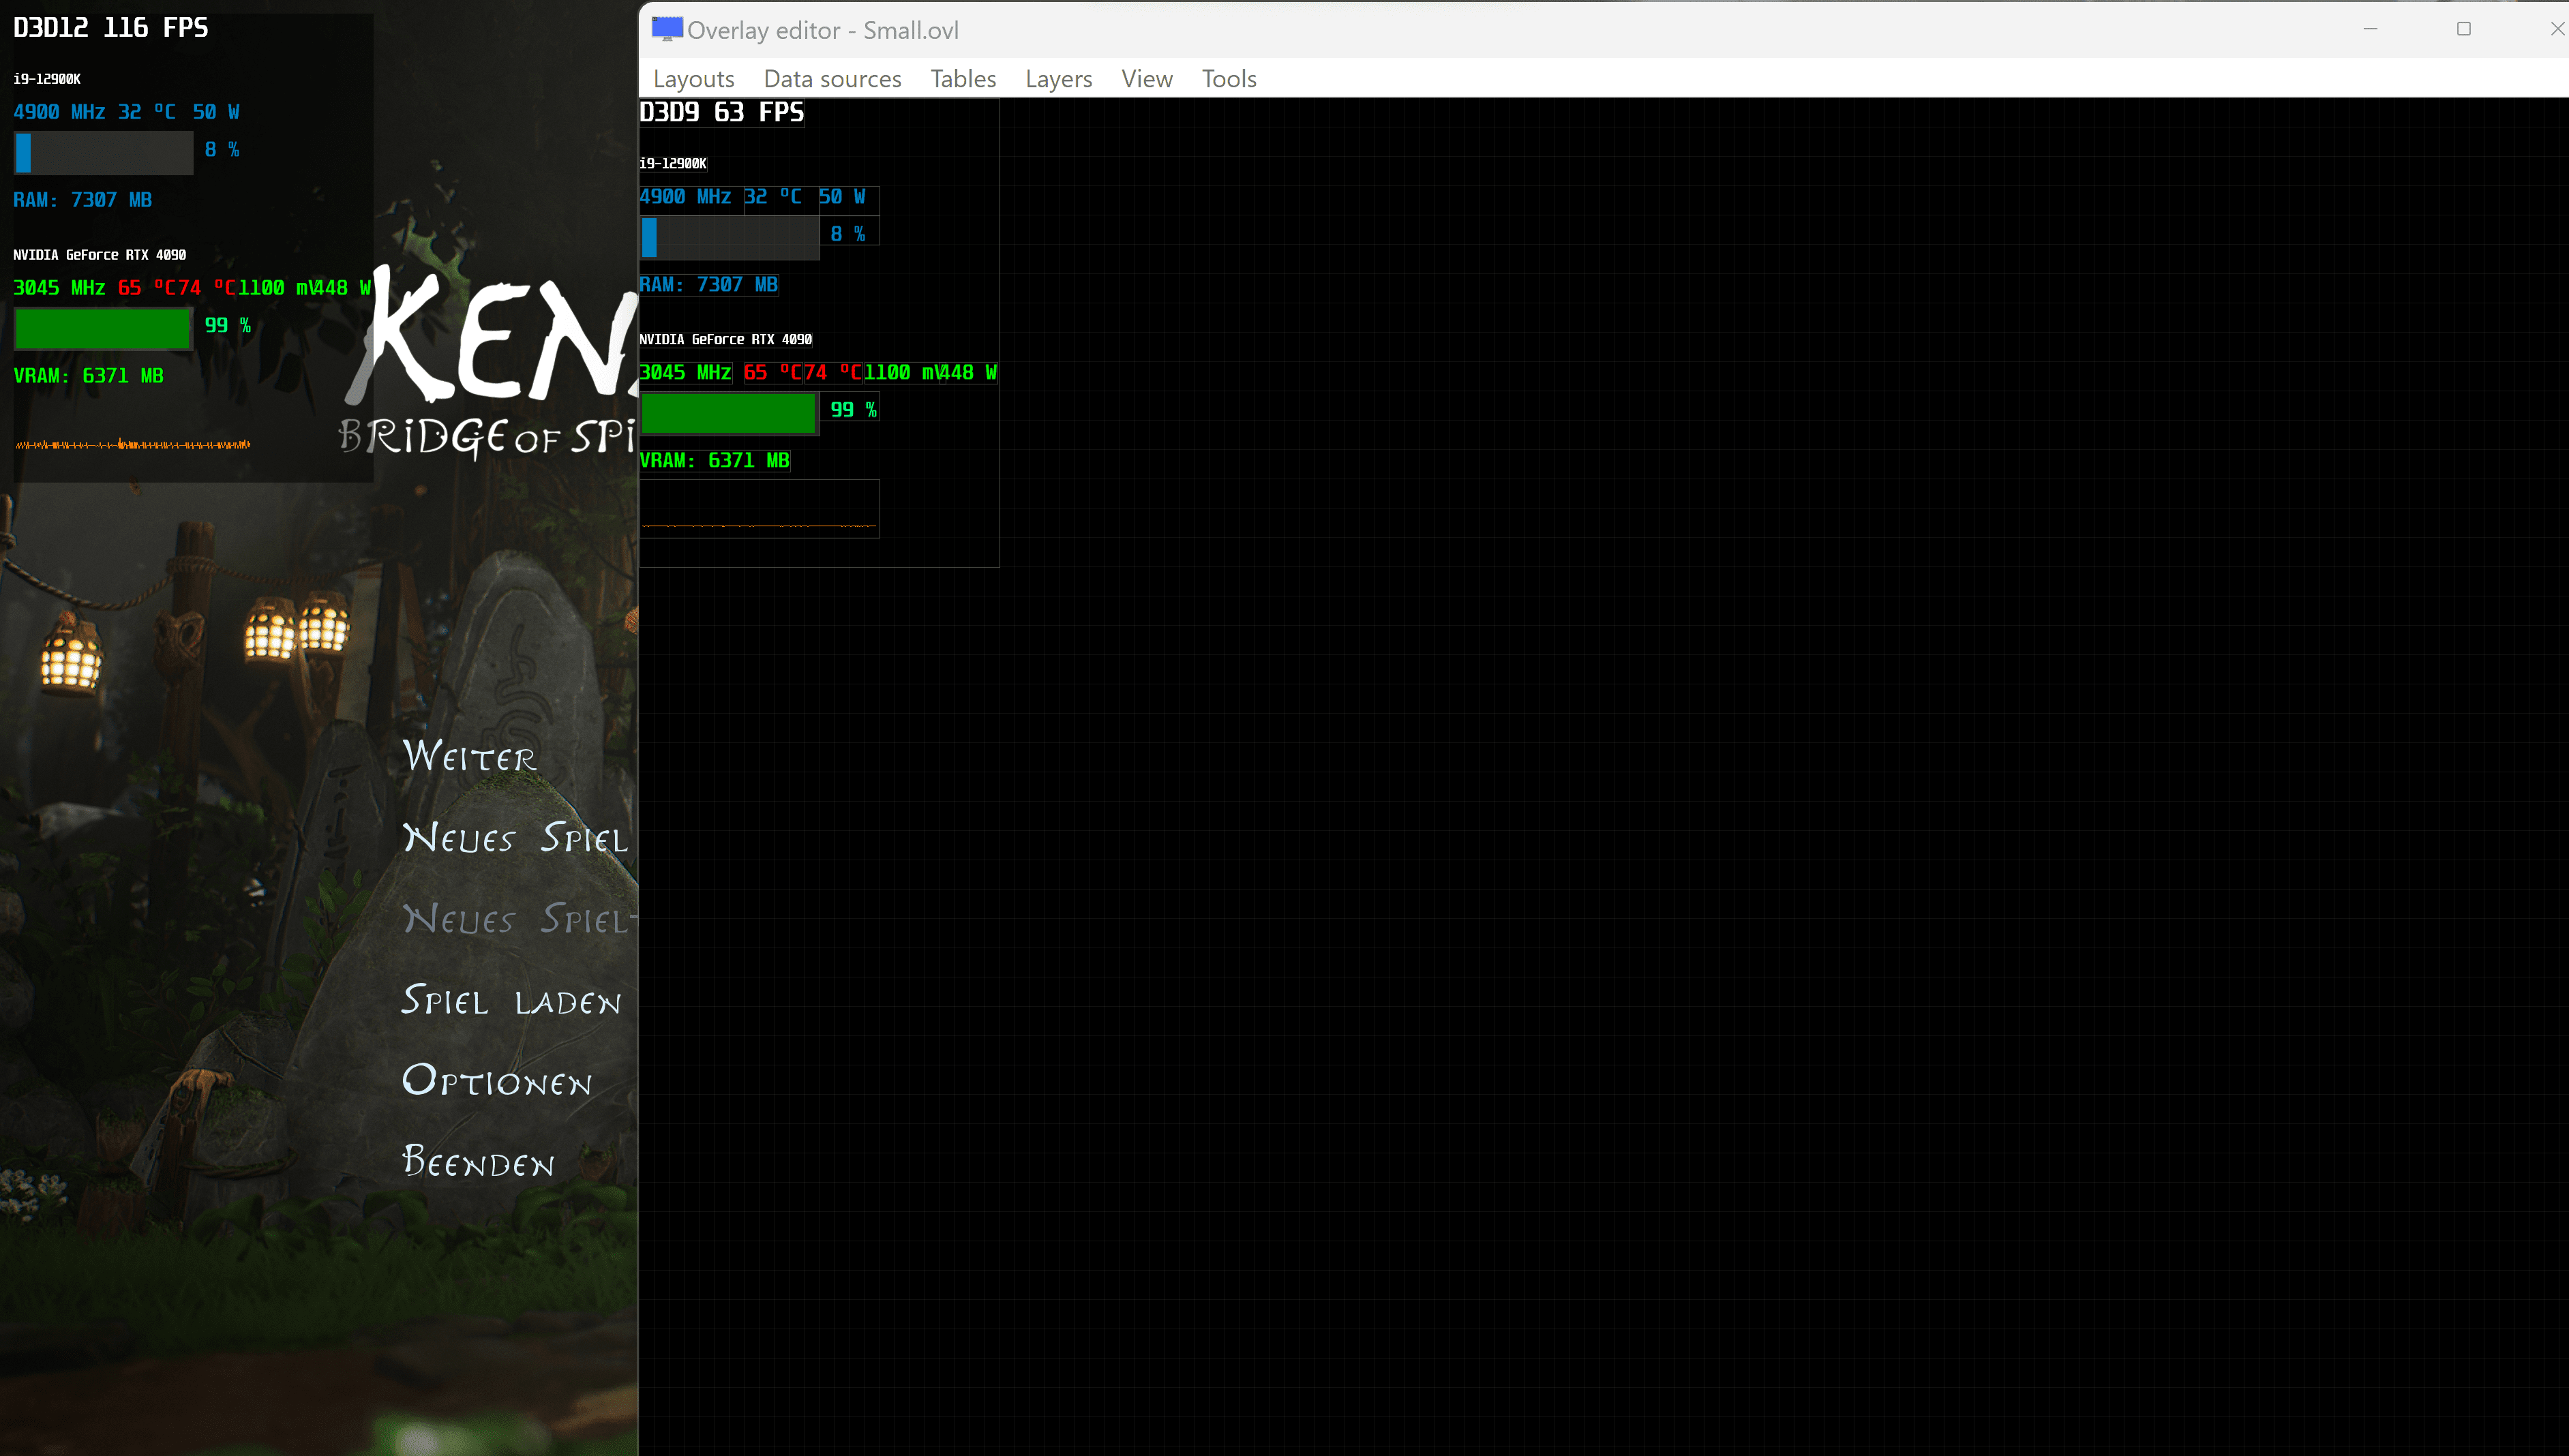The height and width of the screenshot is (1456, 2569).
Task: Select the NVIDIA GeForce RTX 4090 label in editor
Action: coord(726,339)
